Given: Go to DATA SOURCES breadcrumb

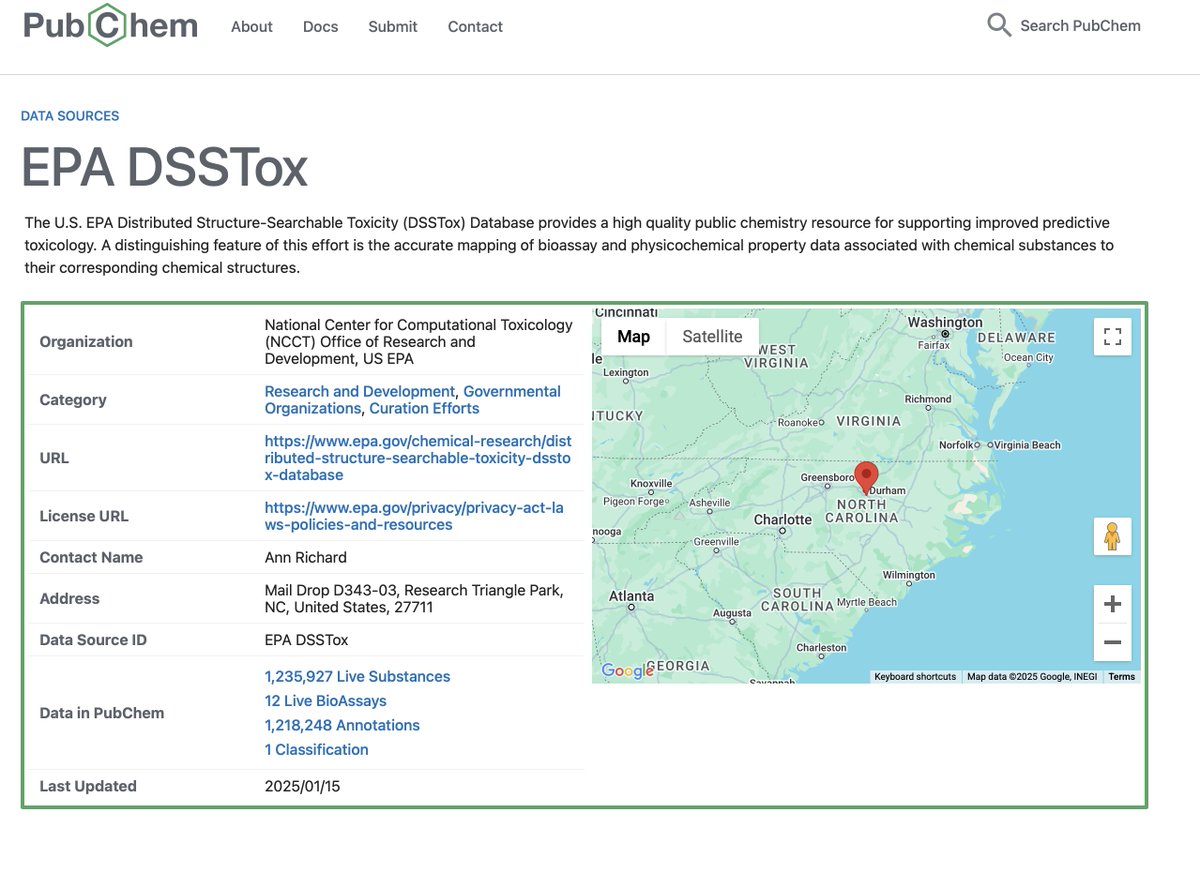Looking at the screenshot, I should (70, 116).
